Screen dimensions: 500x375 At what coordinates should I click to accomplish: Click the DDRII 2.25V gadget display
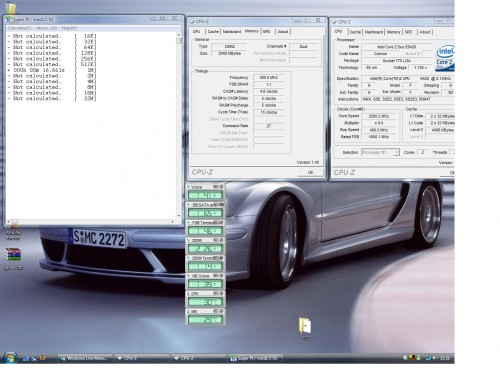(205, 248)
